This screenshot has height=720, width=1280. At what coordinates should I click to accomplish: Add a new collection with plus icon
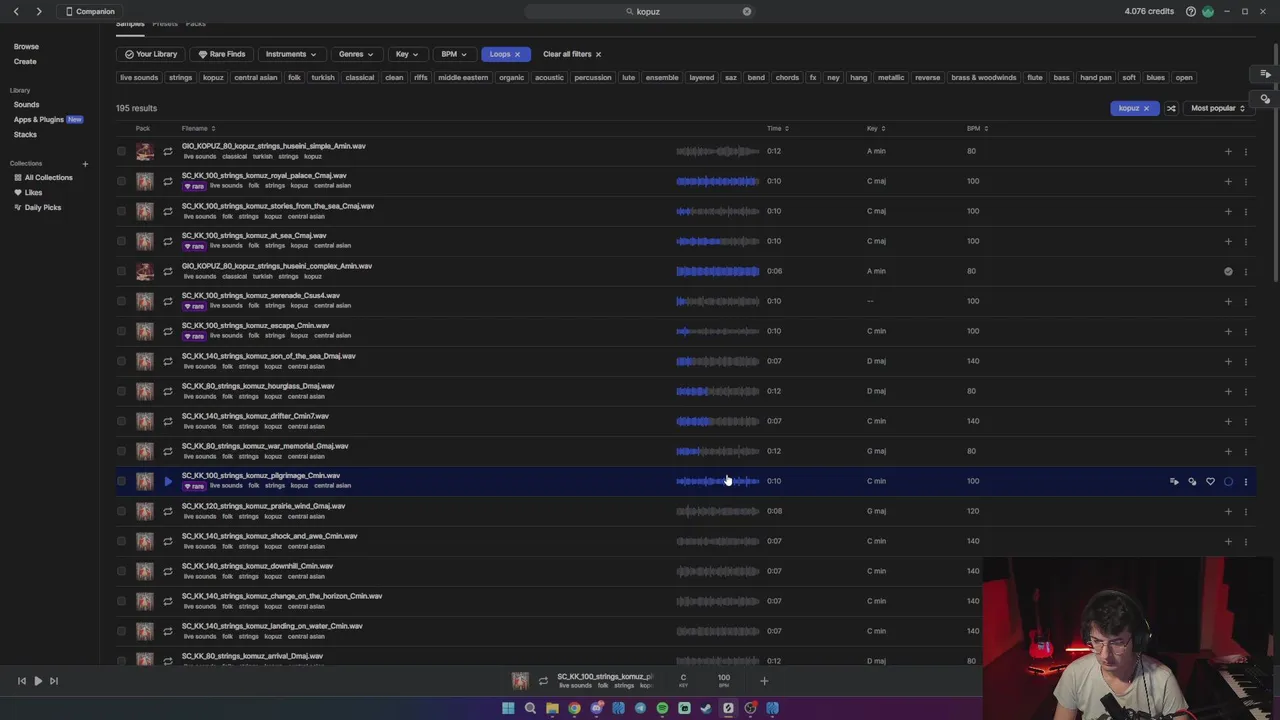click(x=85, y=163)
